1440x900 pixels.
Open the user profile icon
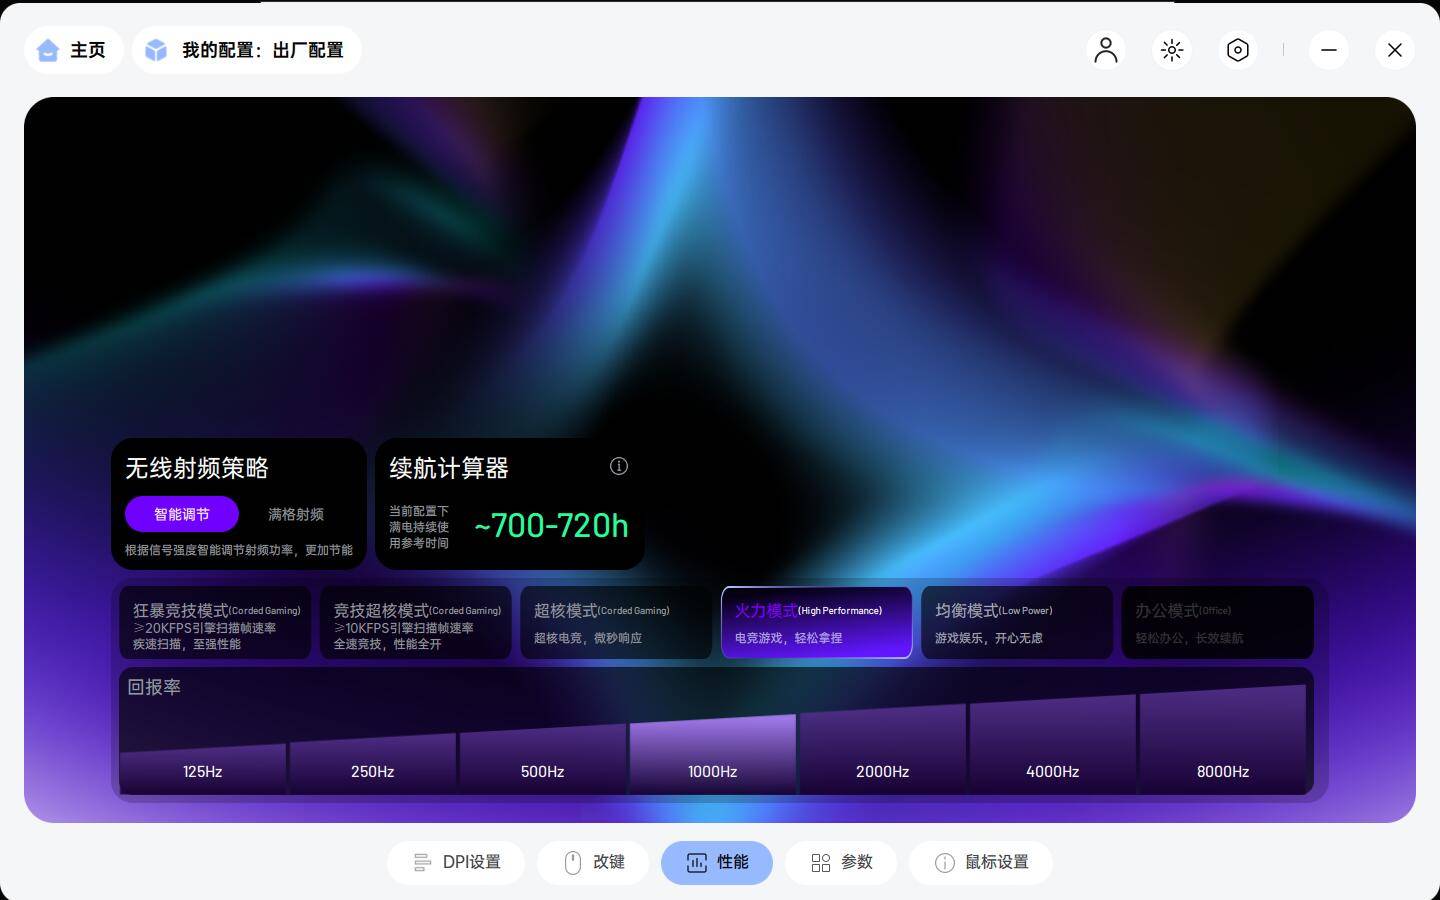click(1105, 49)
